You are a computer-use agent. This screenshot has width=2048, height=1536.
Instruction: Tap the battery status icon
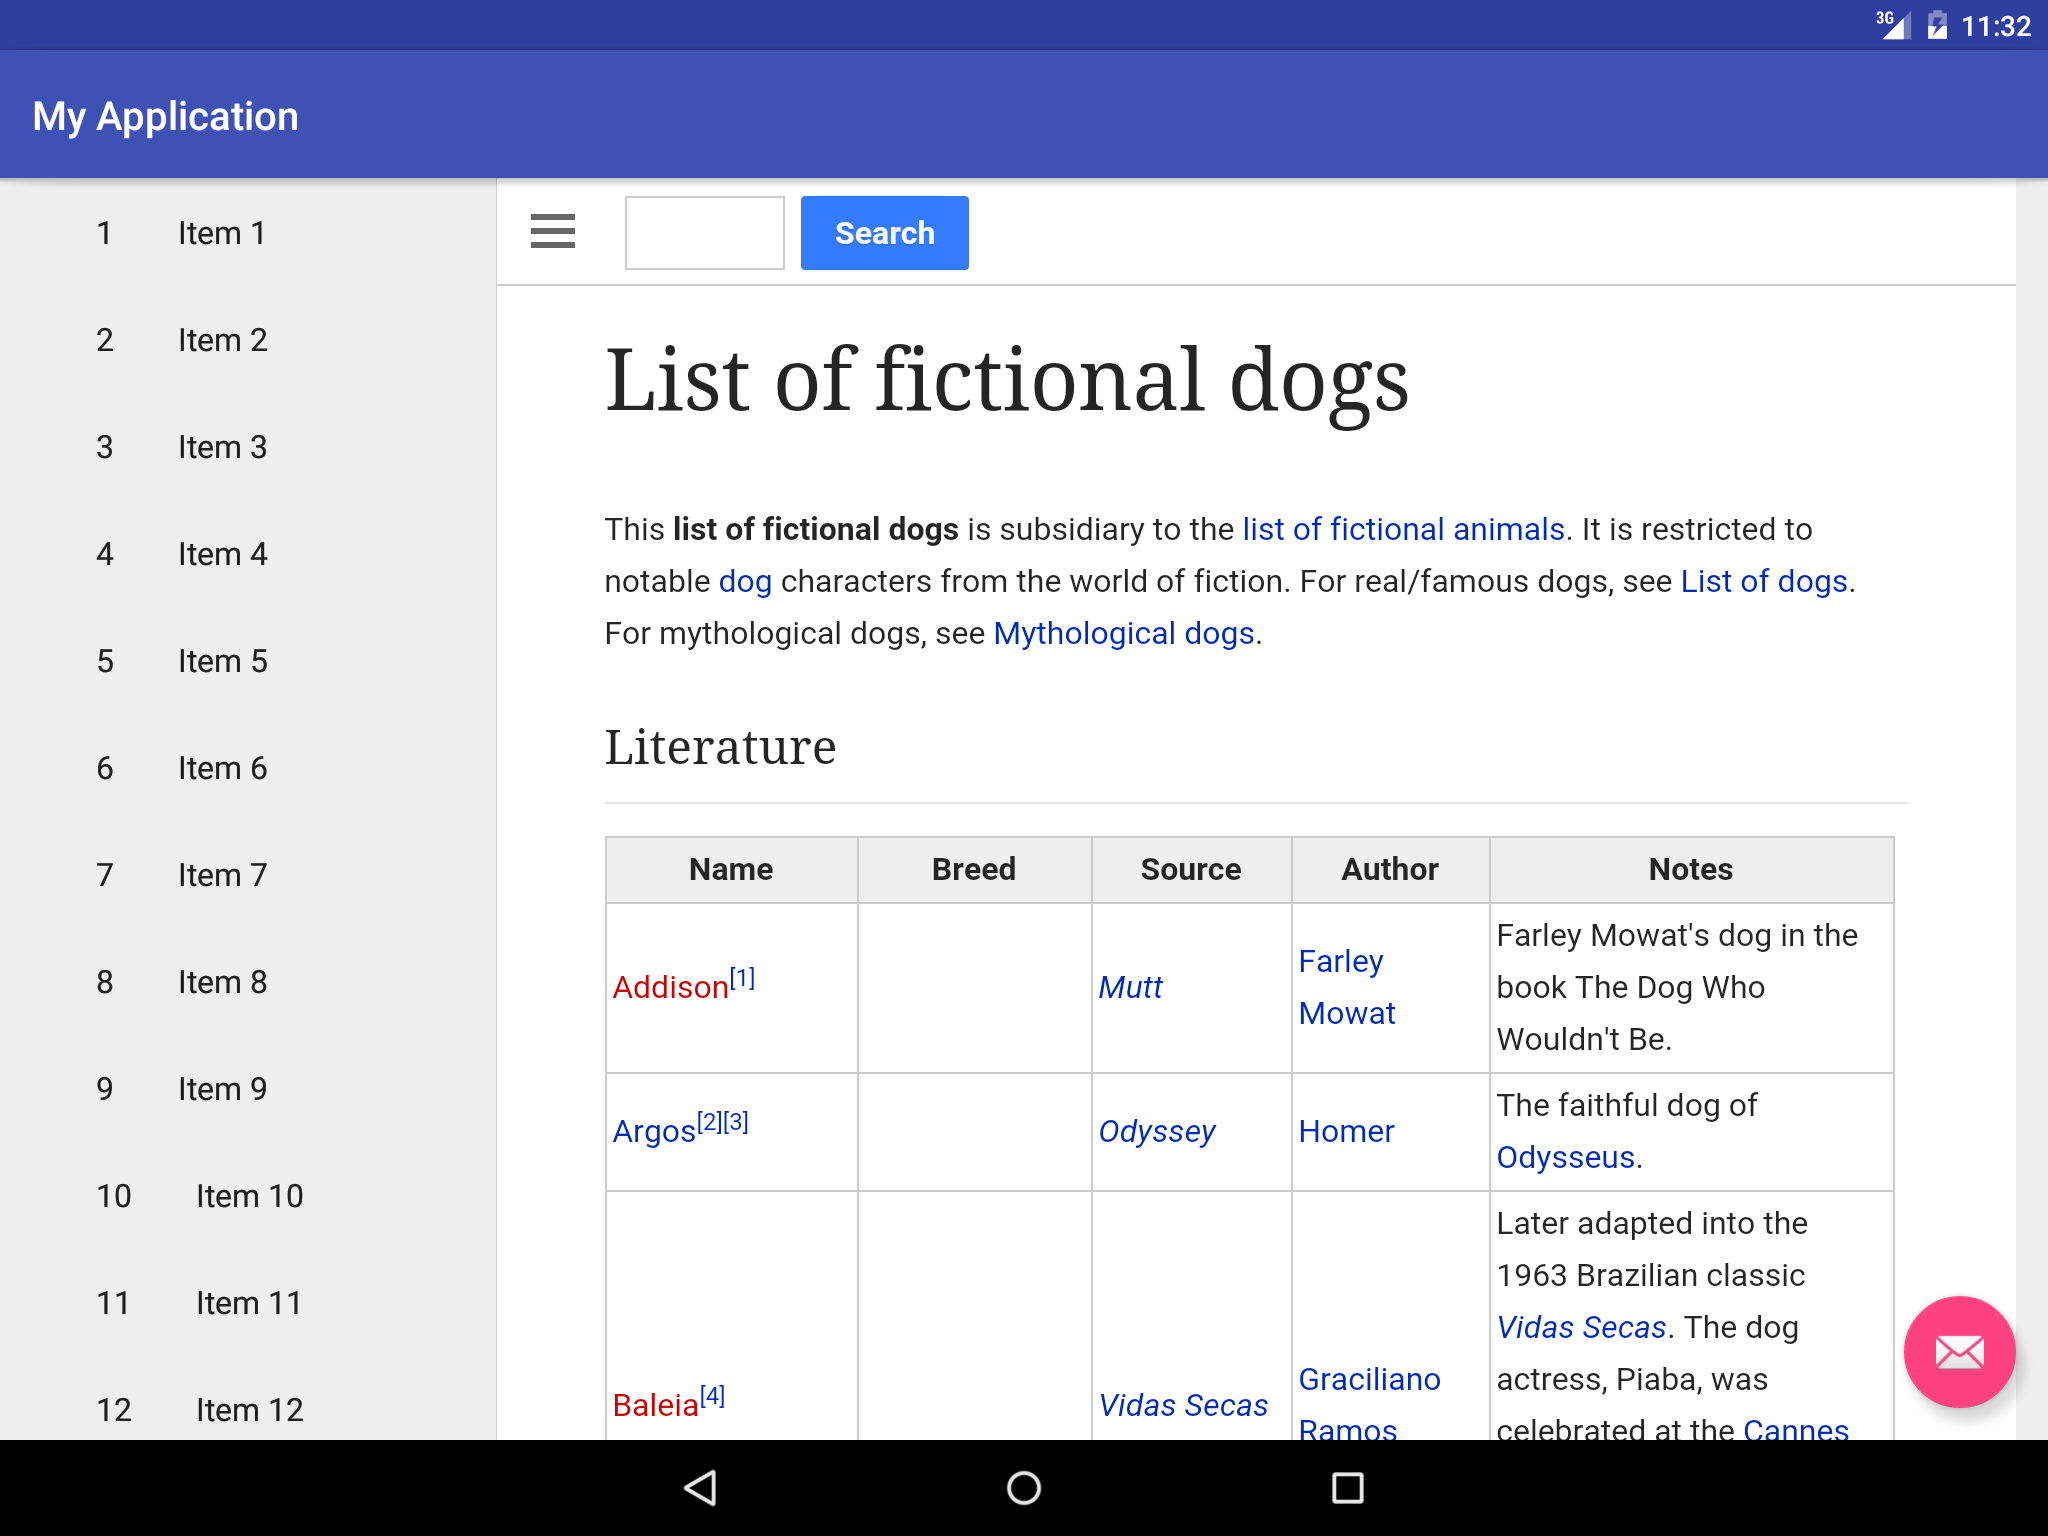(1937, 25)
